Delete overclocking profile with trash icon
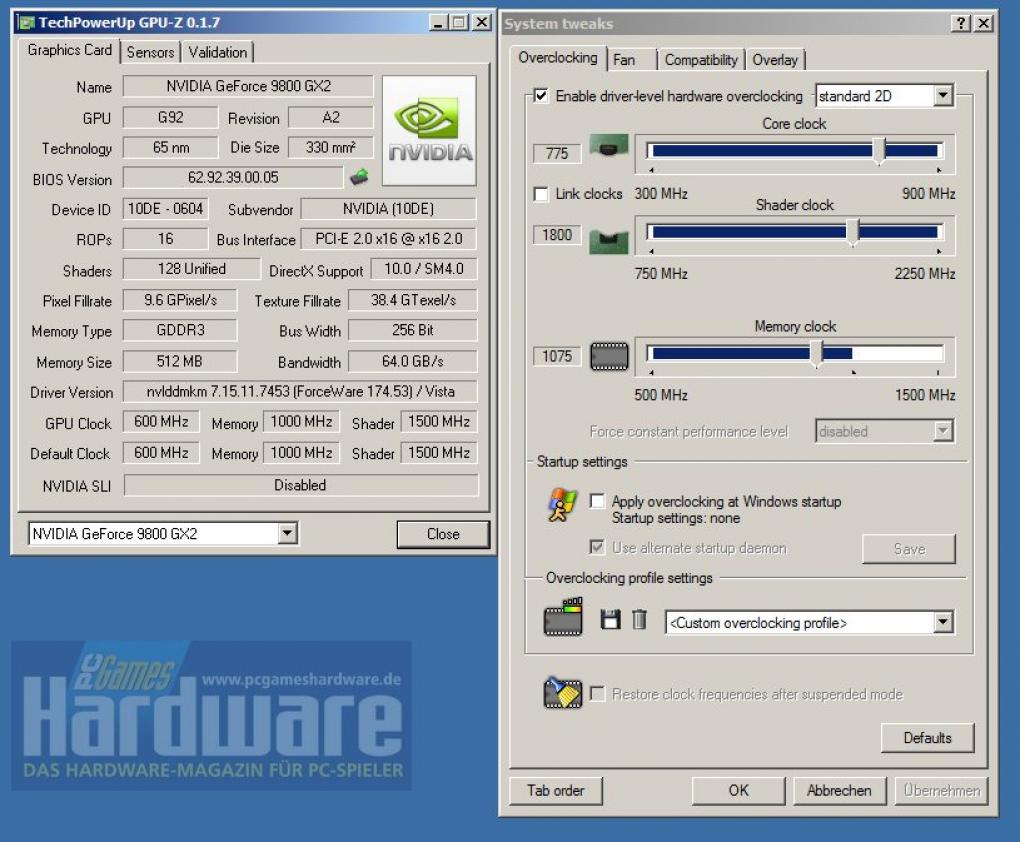The image size is (1020, 842). (639, 619)
